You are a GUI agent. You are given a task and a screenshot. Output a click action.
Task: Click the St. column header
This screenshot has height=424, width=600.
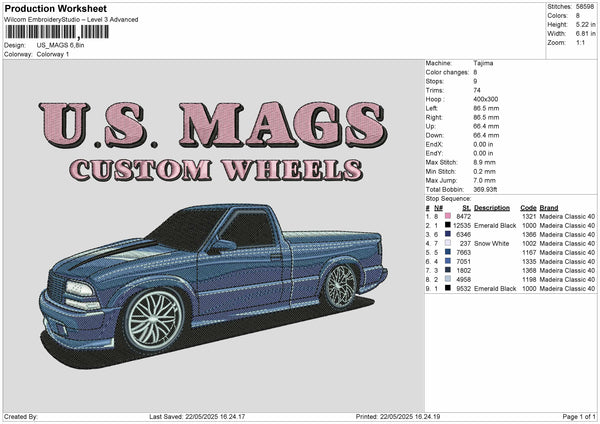(466, 208)
